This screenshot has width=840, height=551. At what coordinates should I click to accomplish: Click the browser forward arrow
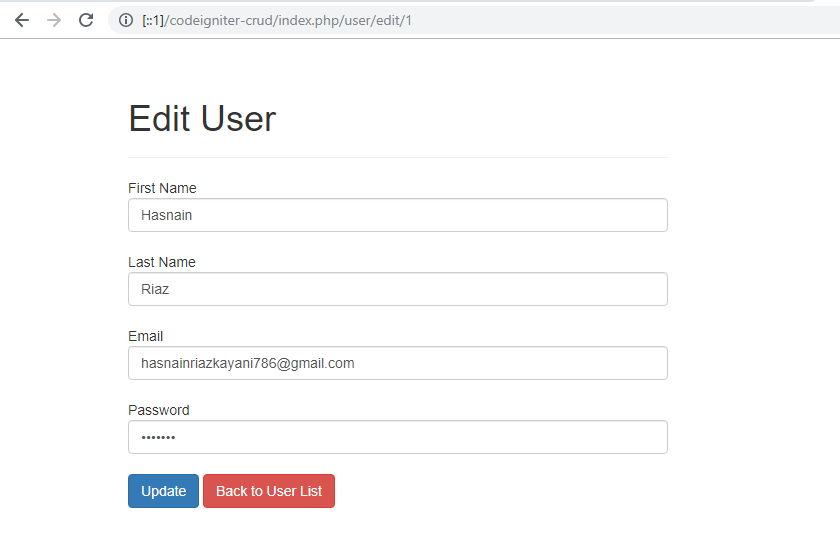click(x=54, y=20)
